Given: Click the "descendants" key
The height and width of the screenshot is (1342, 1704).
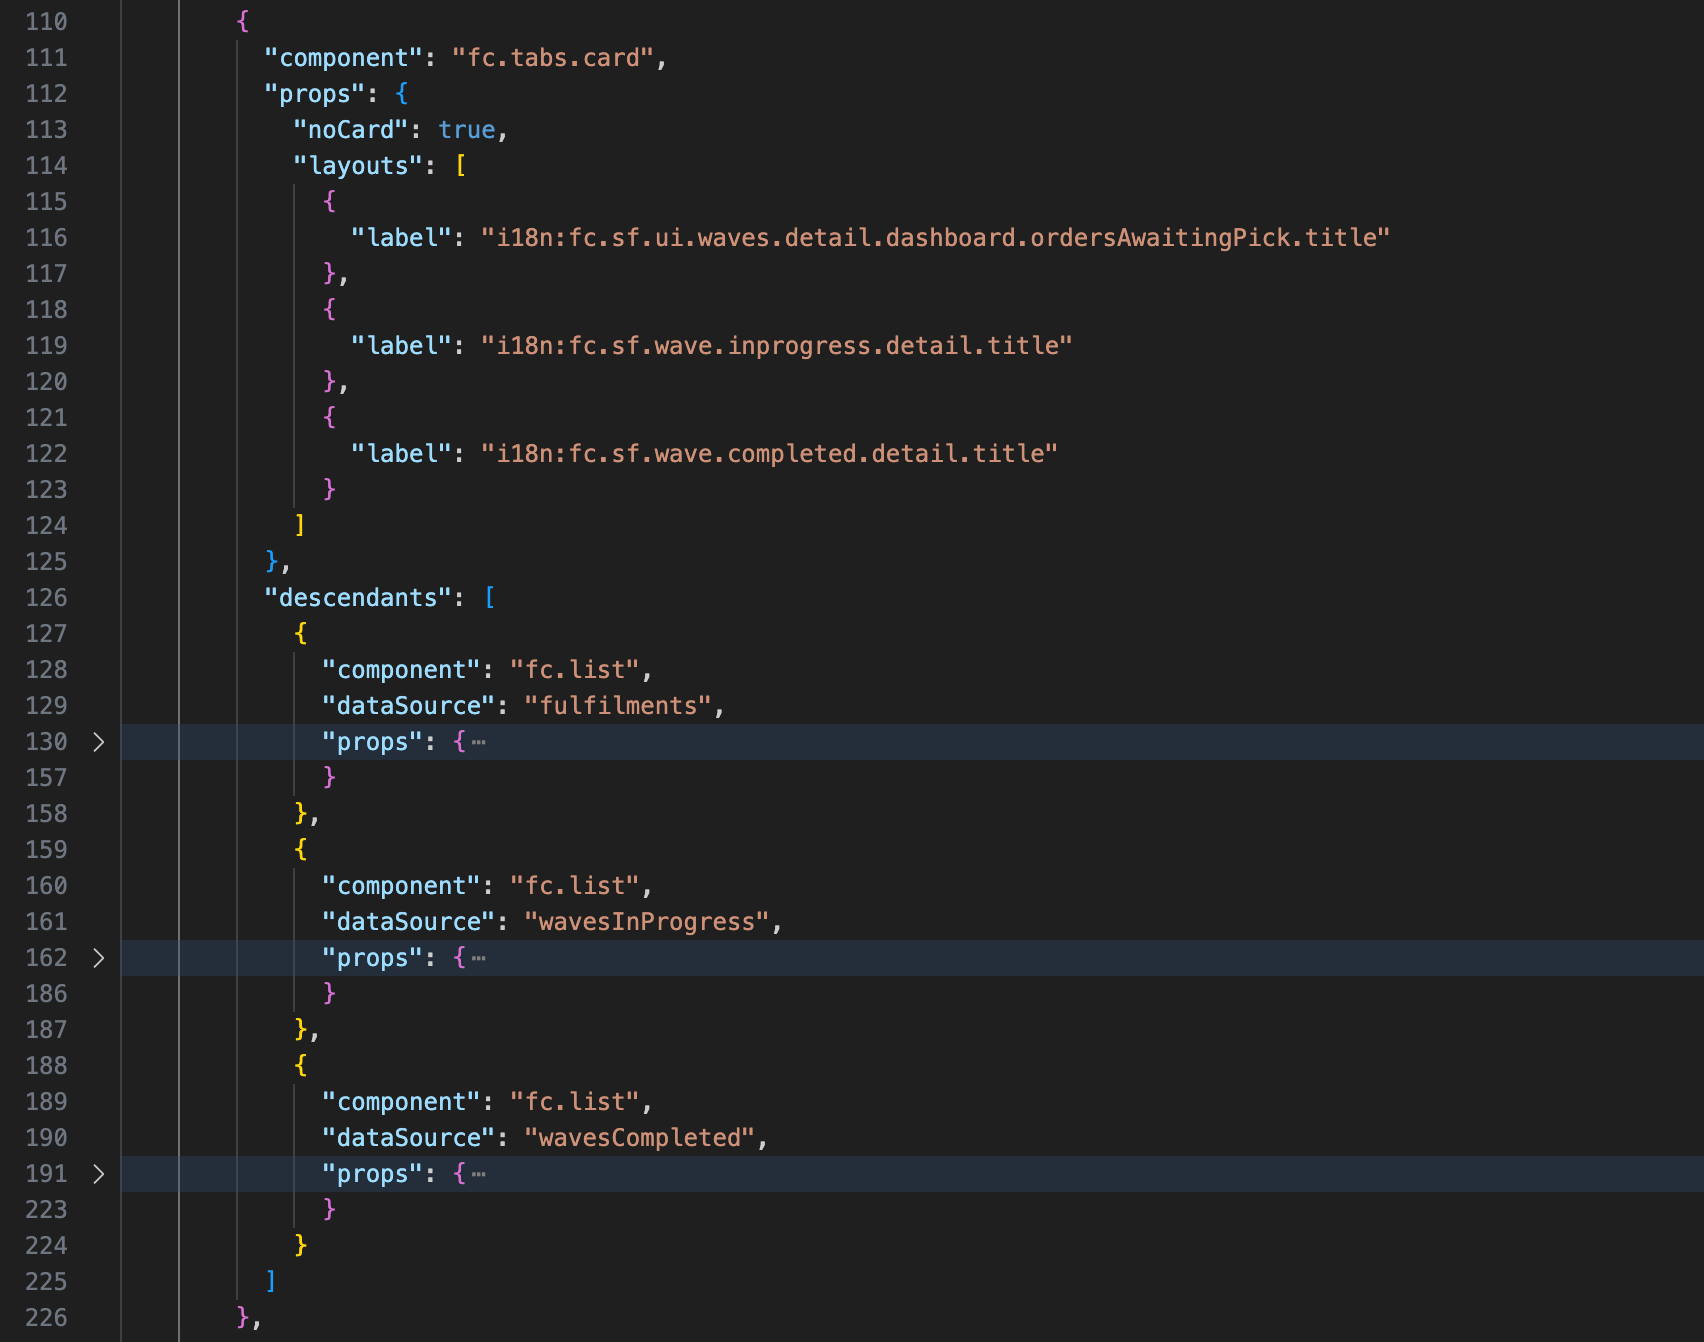Looking at the screenshot, I should (x=357, y=598).
